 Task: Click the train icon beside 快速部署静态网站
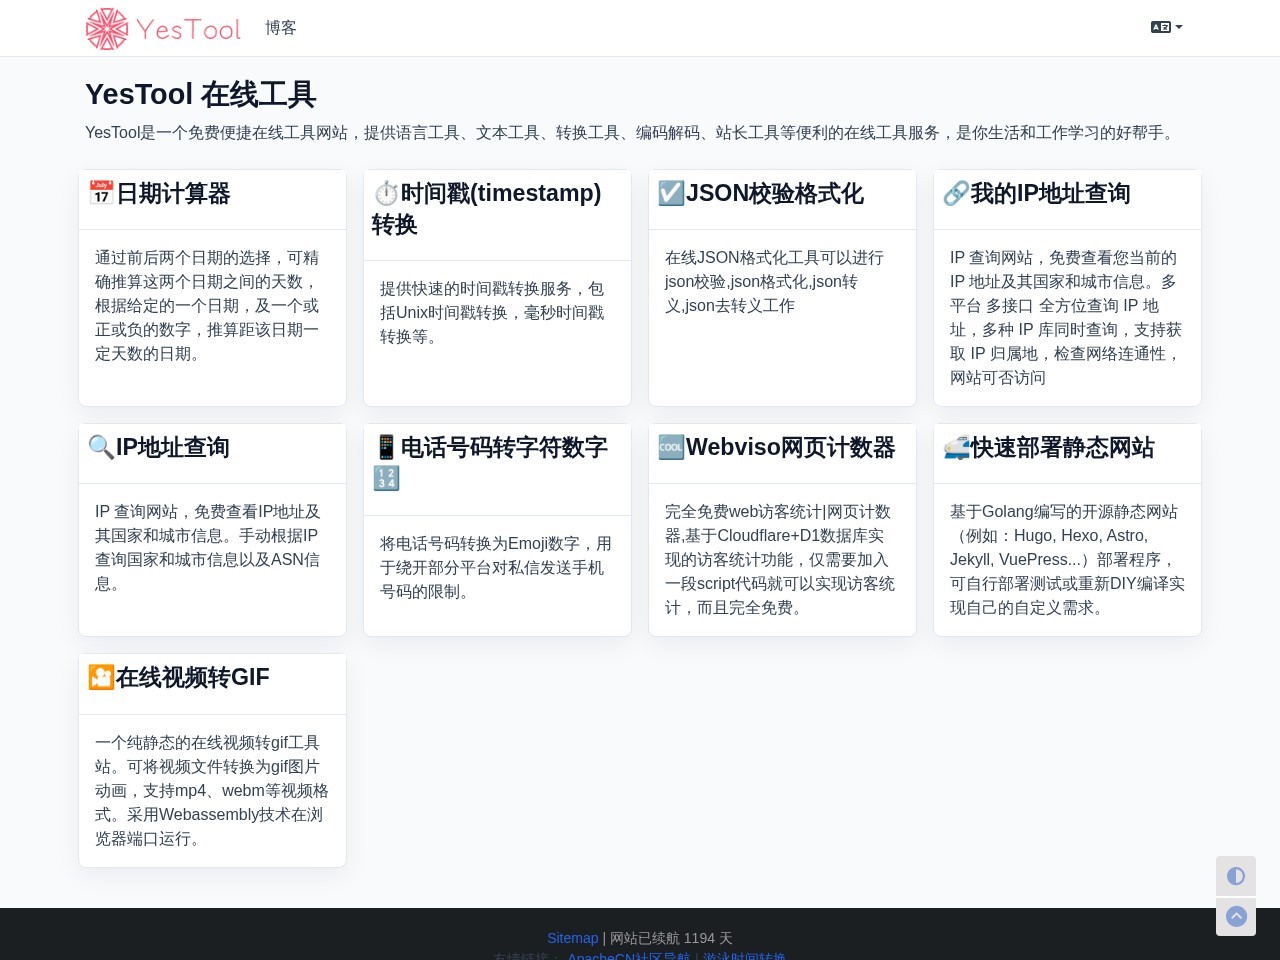(x=956, y=447)
